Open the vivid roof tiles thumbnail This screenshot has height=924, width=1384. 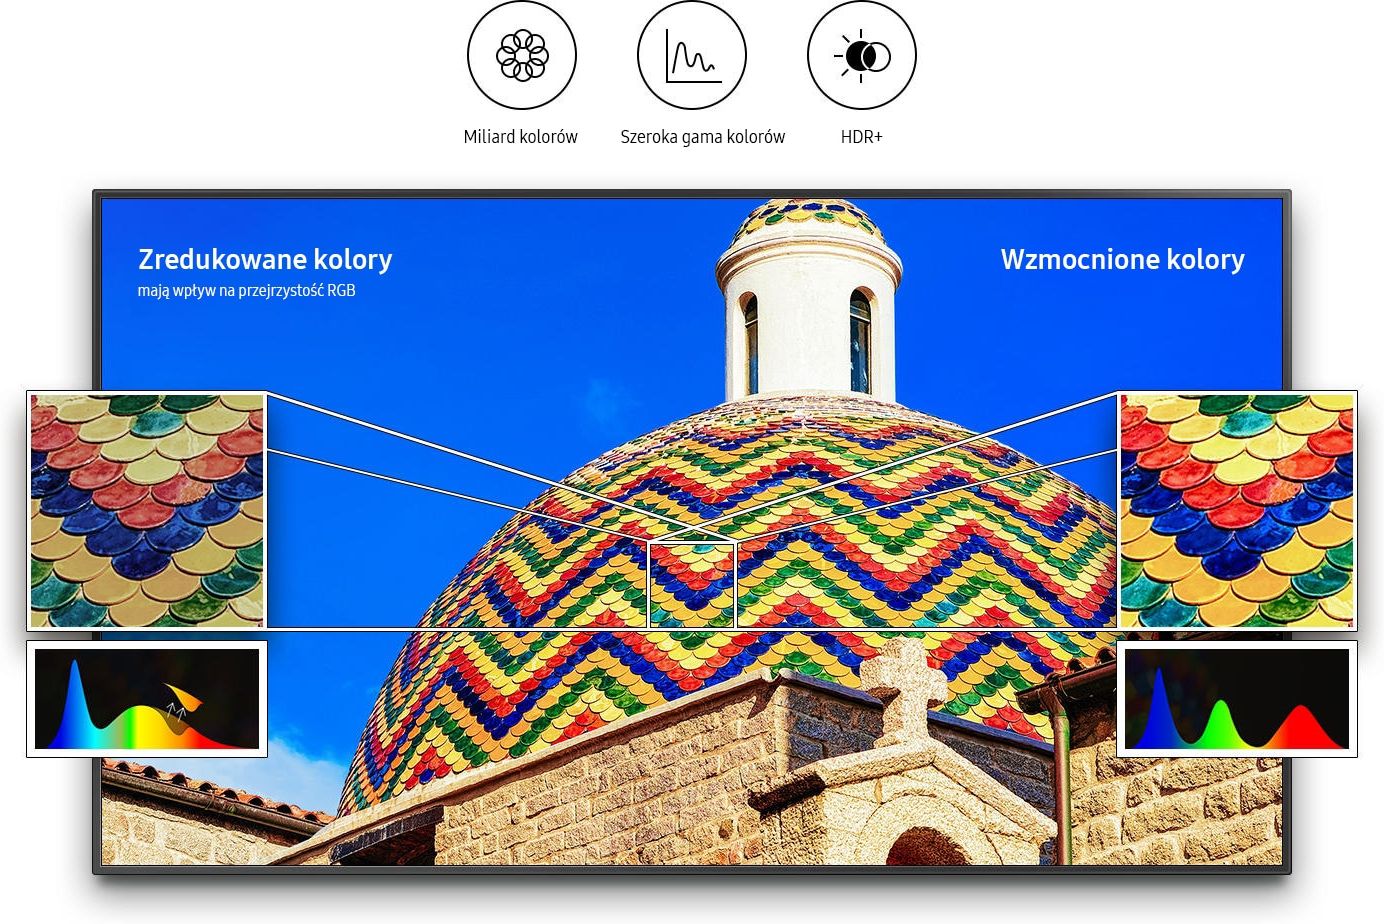(x=1237, y=510)
